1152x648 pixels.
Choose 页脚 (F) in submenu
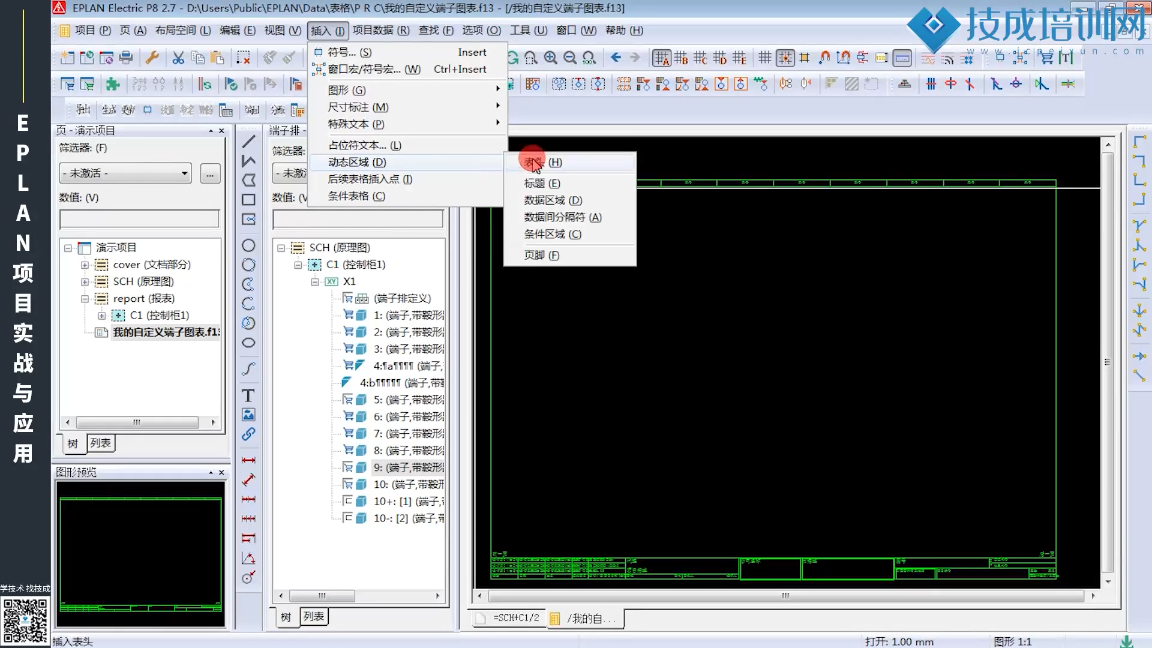[x=569, y=255]
